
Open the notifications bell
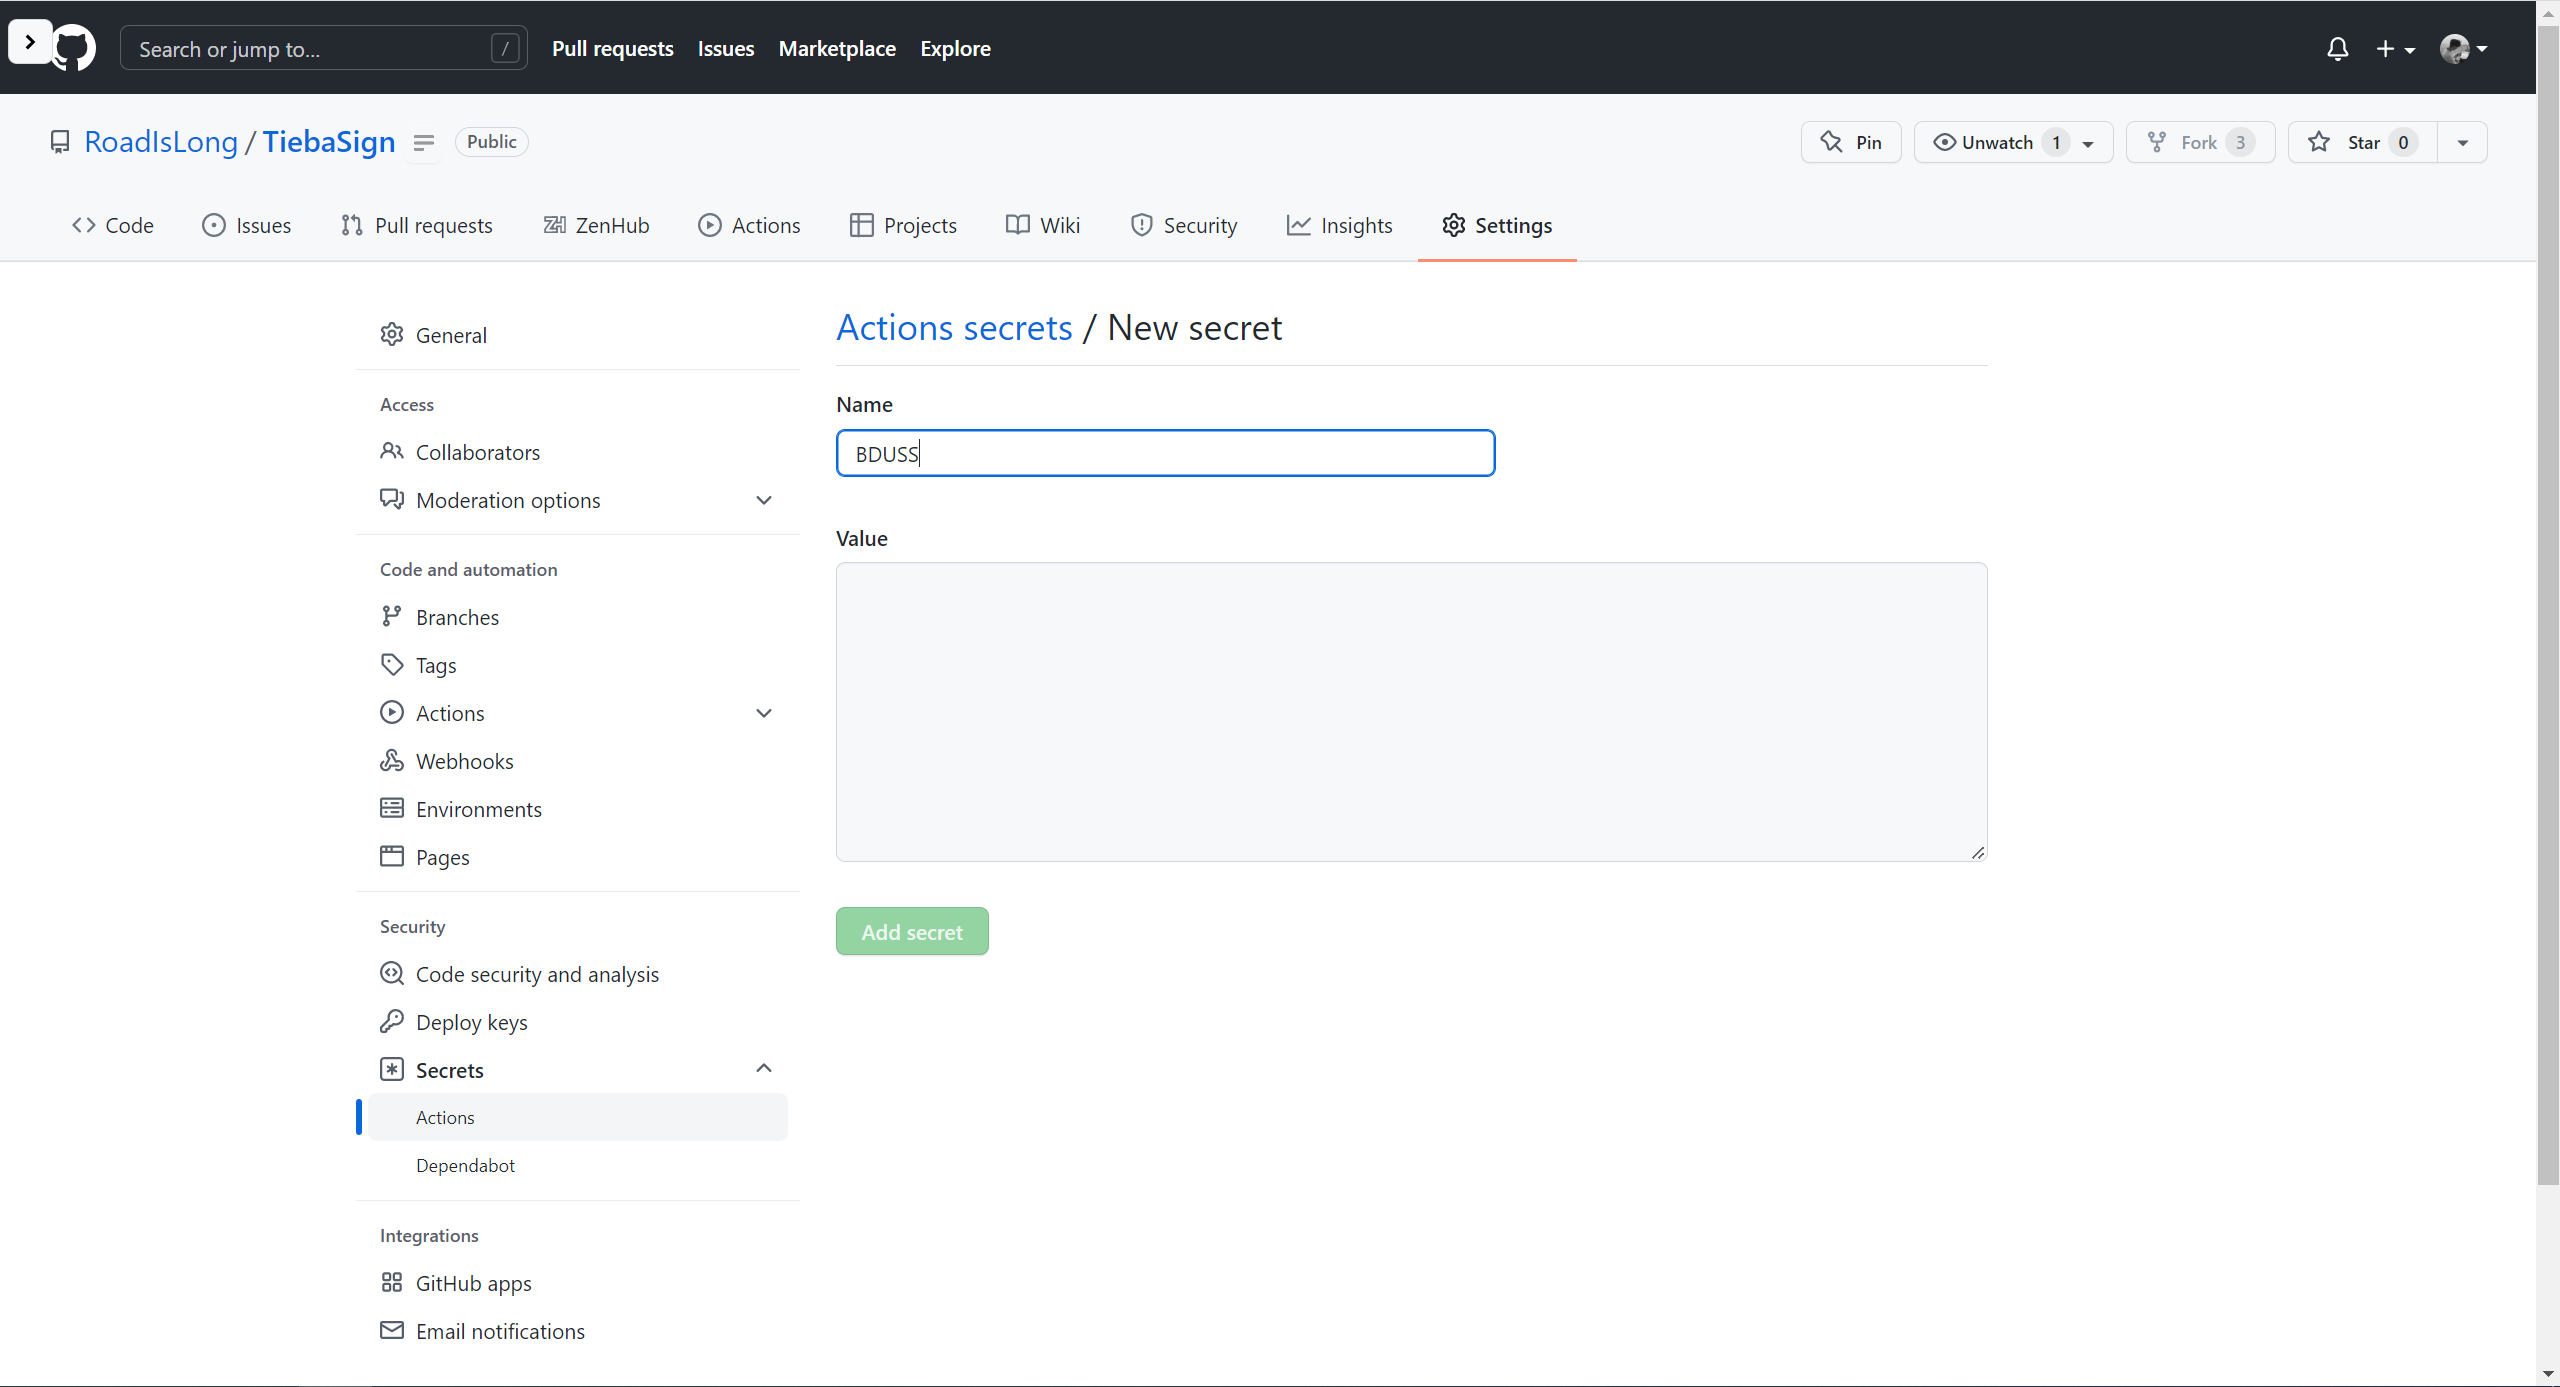[2337, 49]
